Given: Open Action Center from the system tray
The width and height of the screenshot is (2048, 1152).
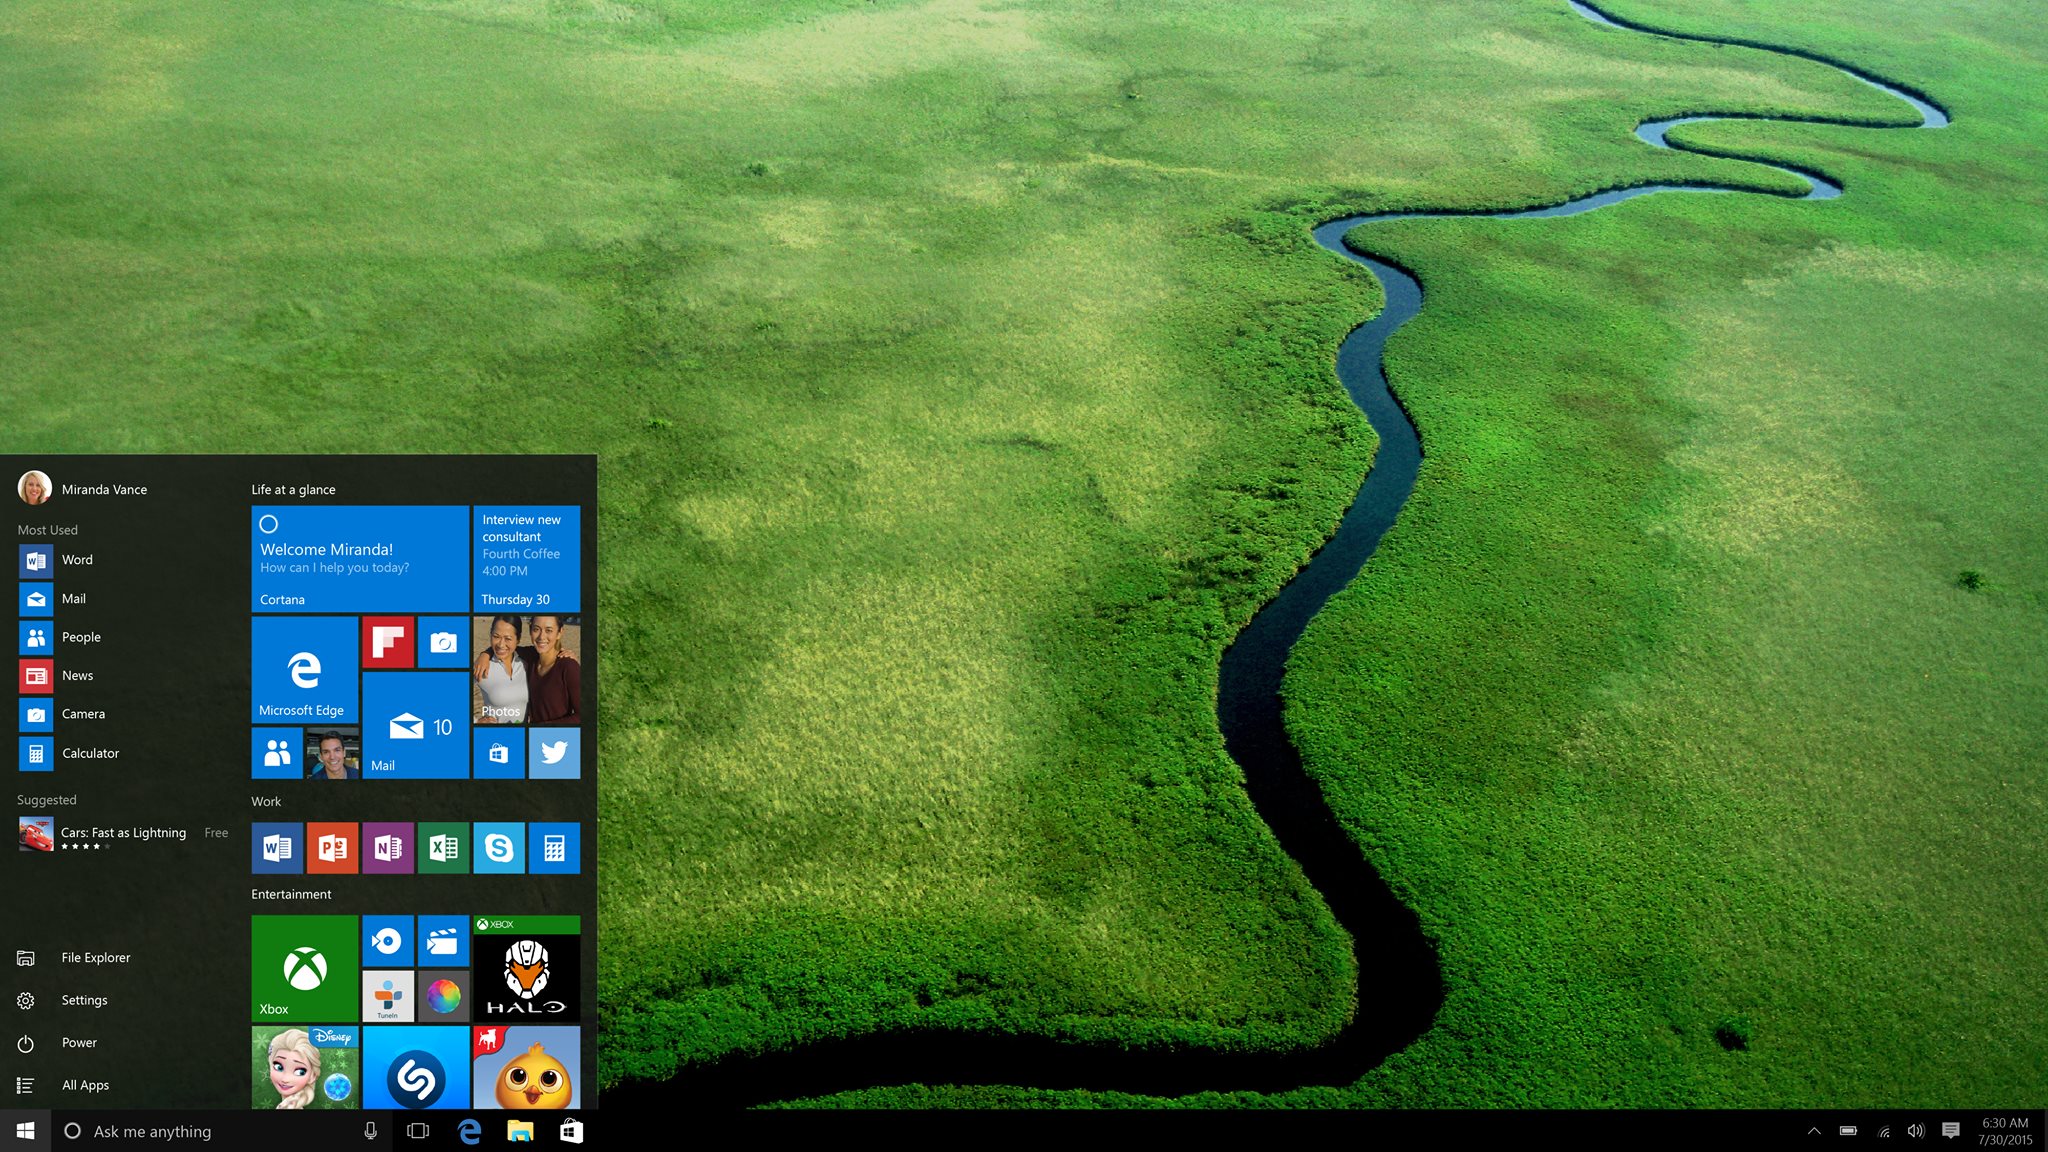Looking at the screenshot, I should coord(1949,1131).
